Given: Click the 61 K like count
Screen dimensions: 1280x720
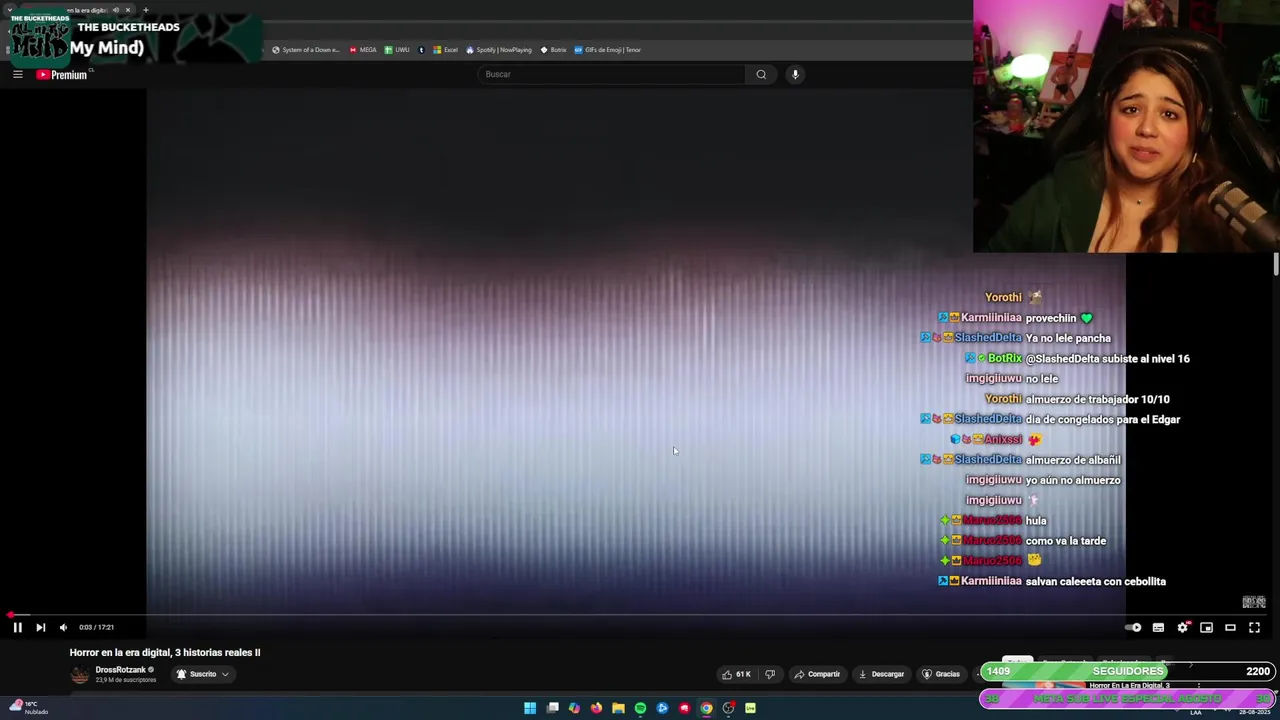Looking at the screenshot, I should (x=743, y=674).
